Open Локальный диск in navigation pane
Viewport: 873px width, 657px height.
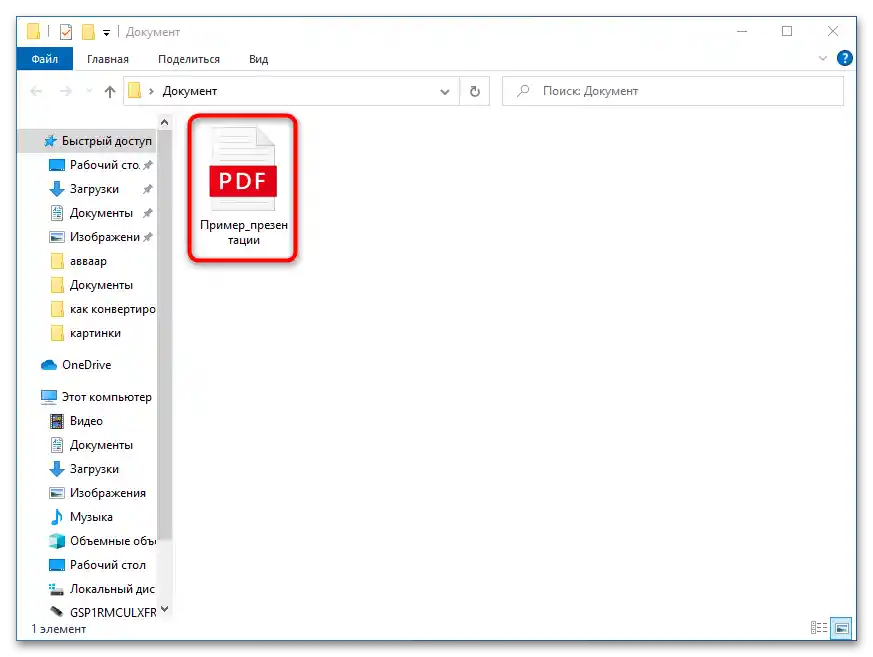(x=102, y=589)
